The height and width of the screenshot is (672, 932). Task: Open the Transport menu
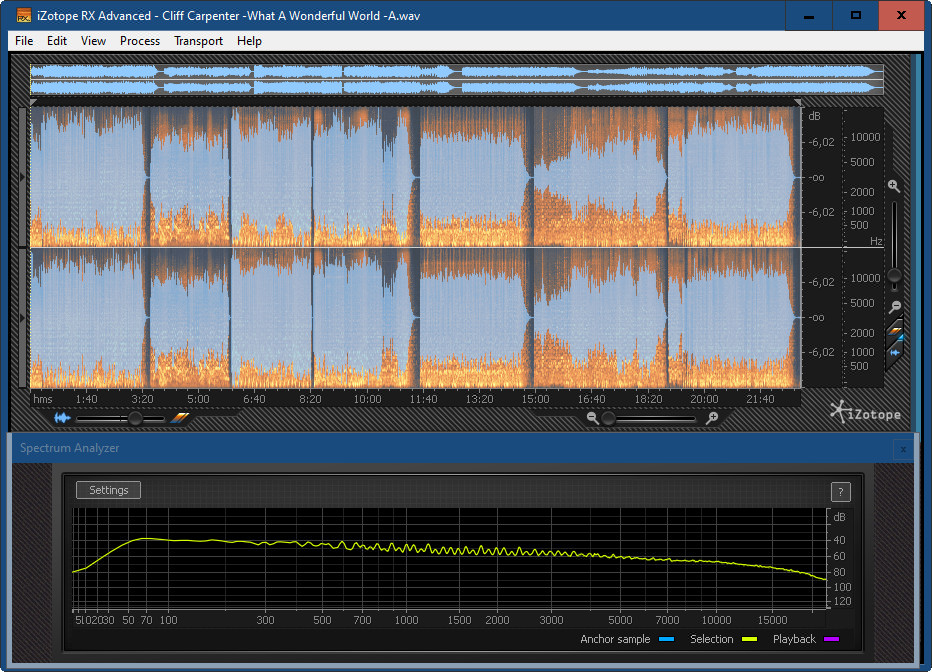[198, 41]
